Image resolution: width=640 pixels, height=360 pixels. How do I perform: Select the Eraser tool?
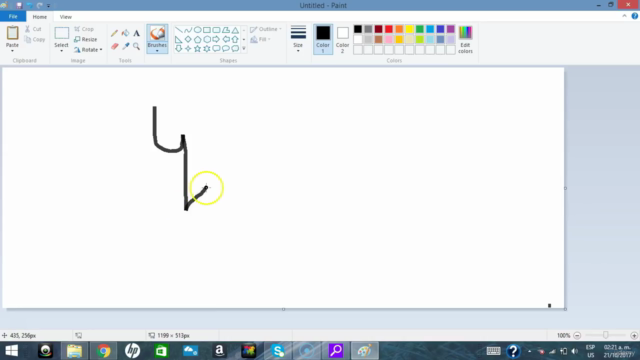[x=114, y=47]
